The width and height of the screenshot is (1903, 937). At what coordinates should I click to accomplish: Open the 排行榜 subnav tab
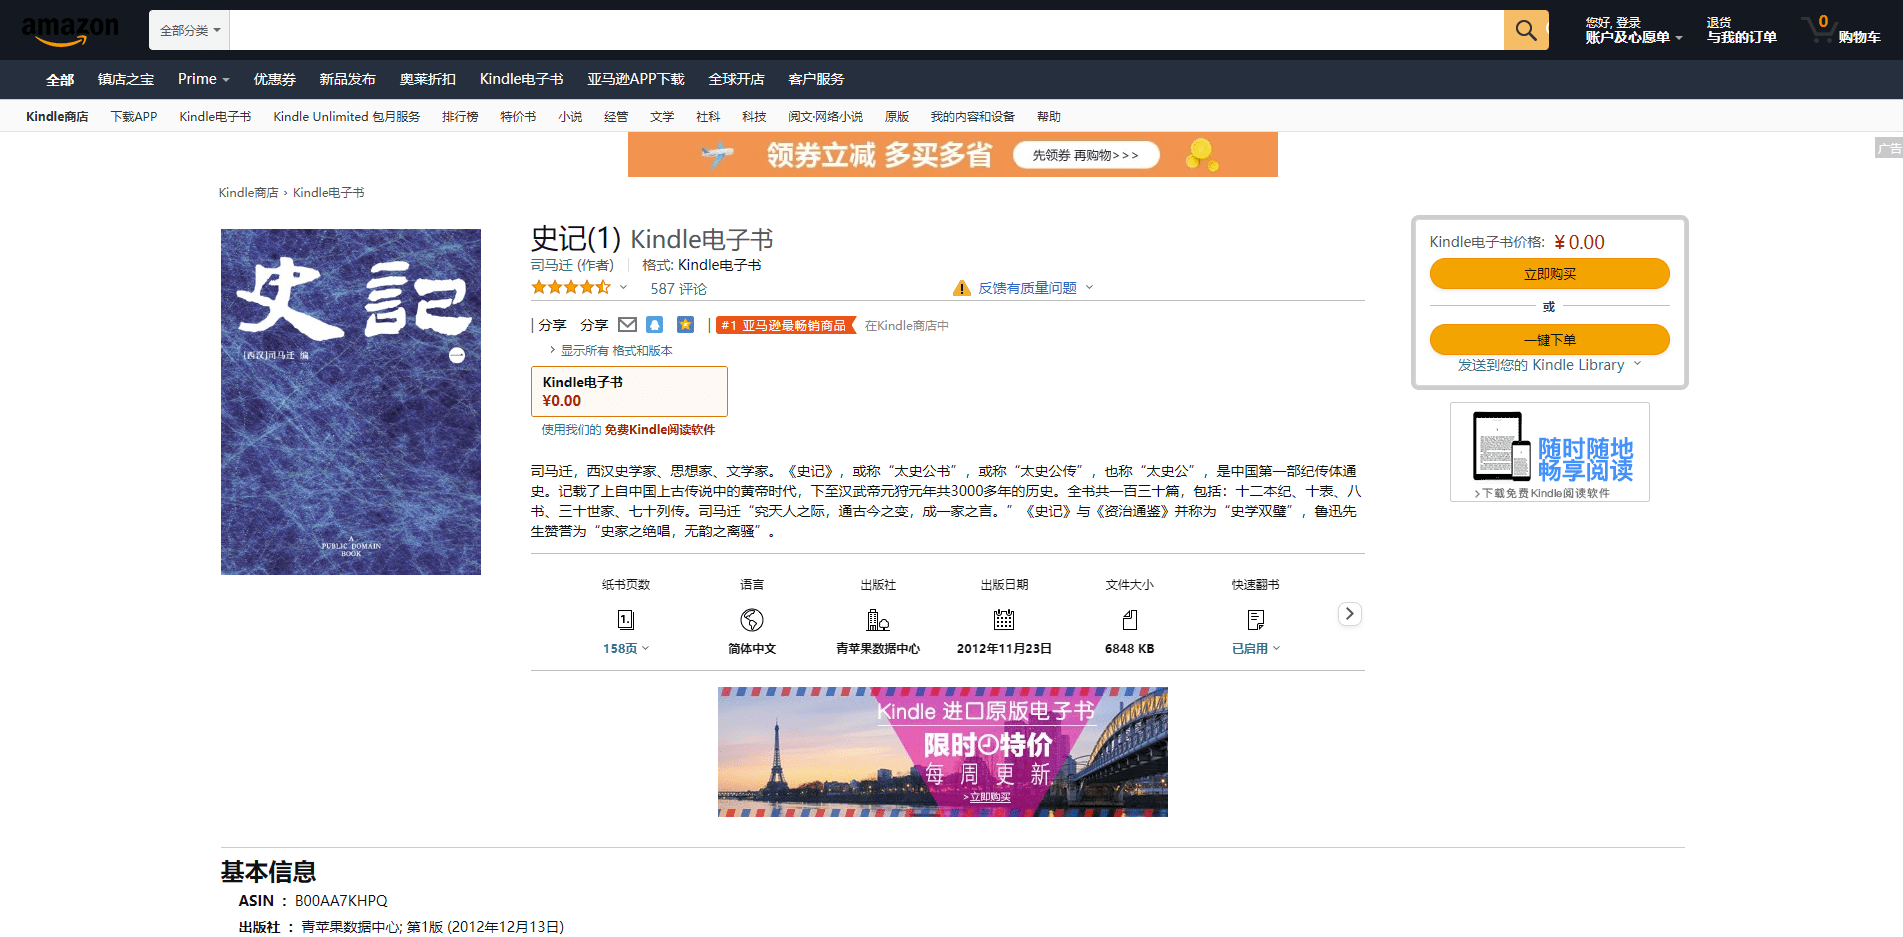(x=460, y=117)
